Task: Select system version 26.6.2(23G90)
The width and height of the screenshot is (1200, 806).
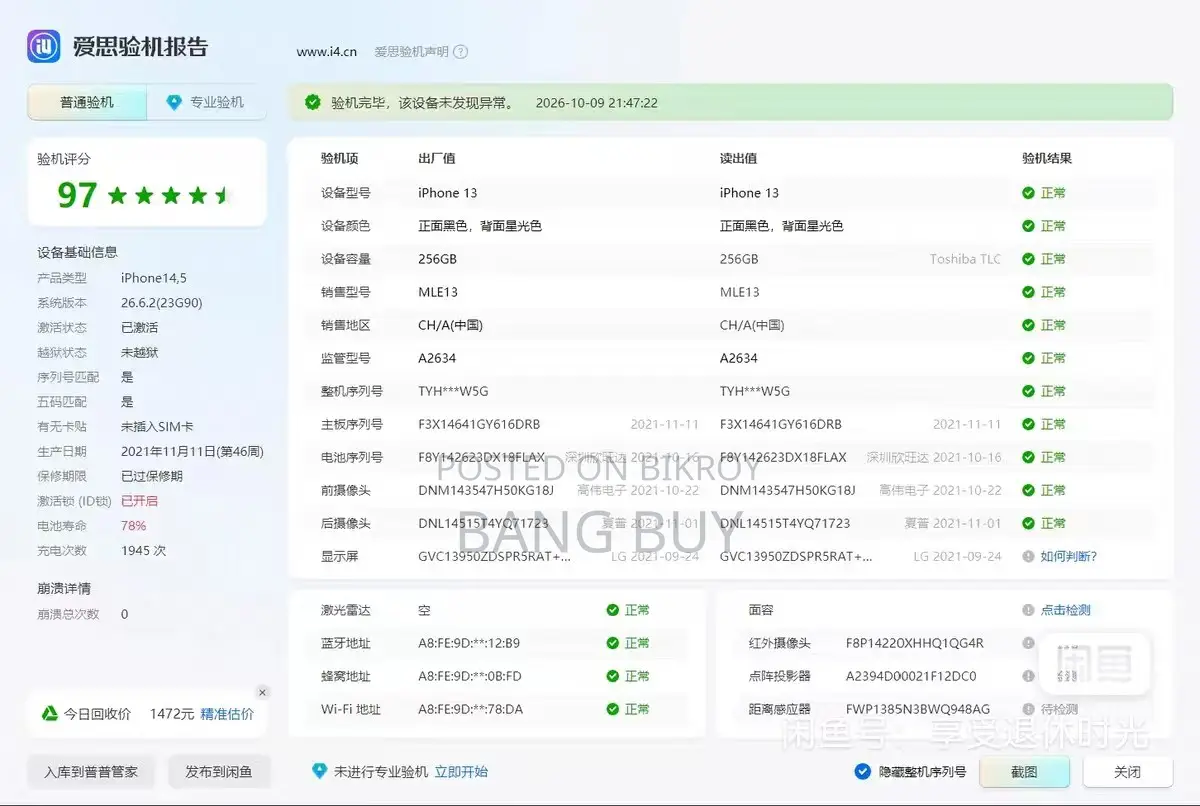Action: point(162,303)
